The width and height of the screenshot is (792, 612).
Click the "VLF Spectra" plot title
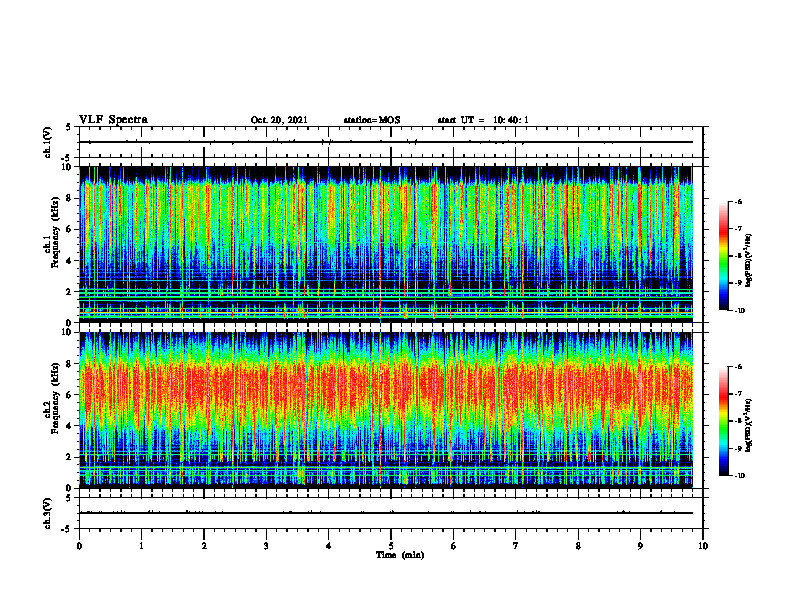click(x=113, y=119)
